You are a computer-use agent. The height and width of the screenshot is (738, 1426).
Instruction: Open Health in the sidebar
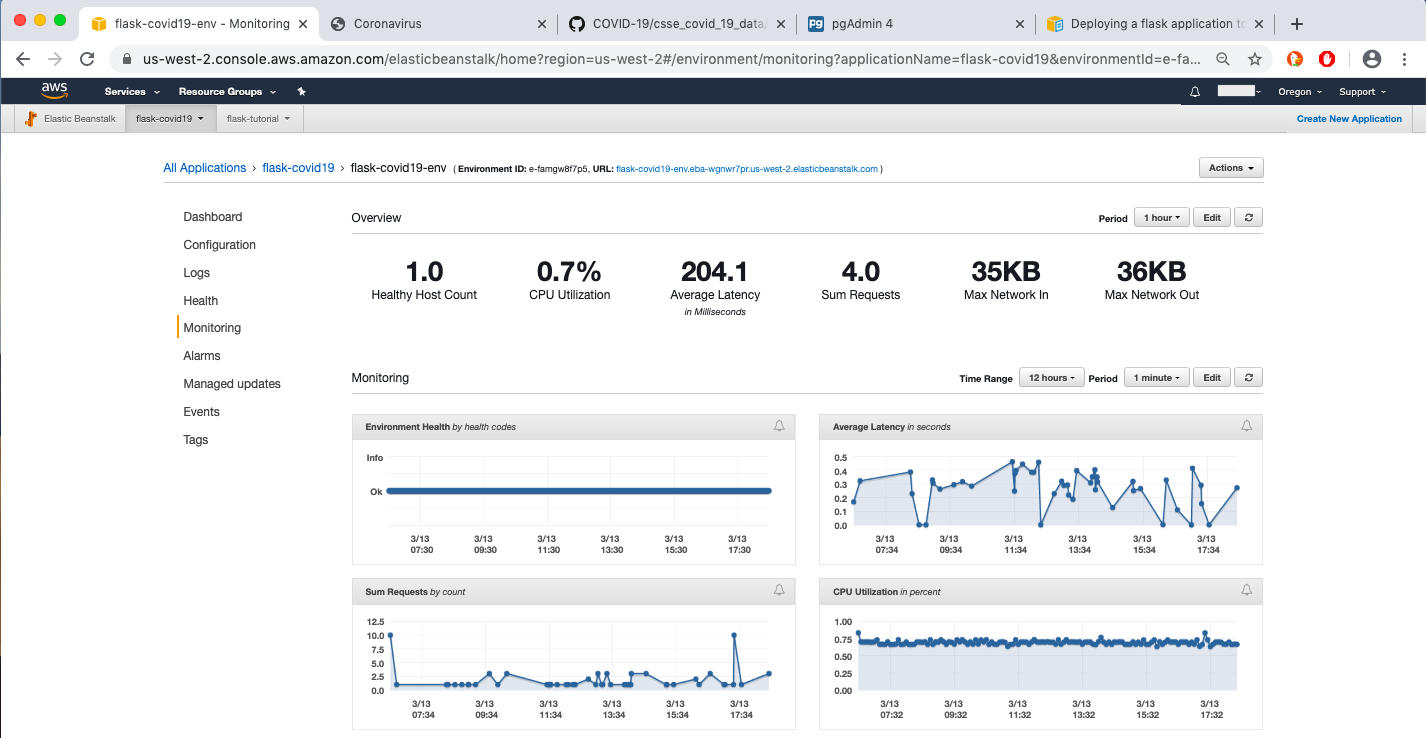(201, 301)
